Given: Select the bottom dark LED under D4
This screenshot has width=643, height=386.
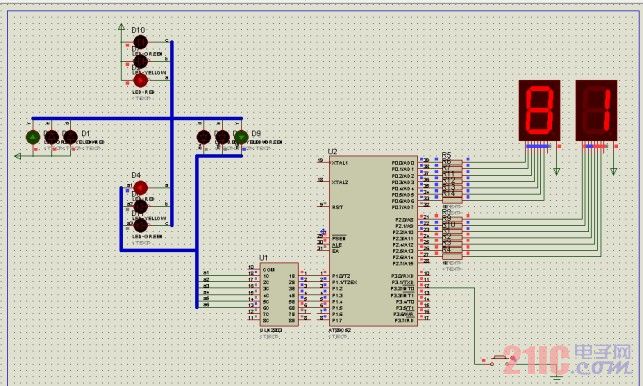Looking at the screenshot, I should click(140, 225).
